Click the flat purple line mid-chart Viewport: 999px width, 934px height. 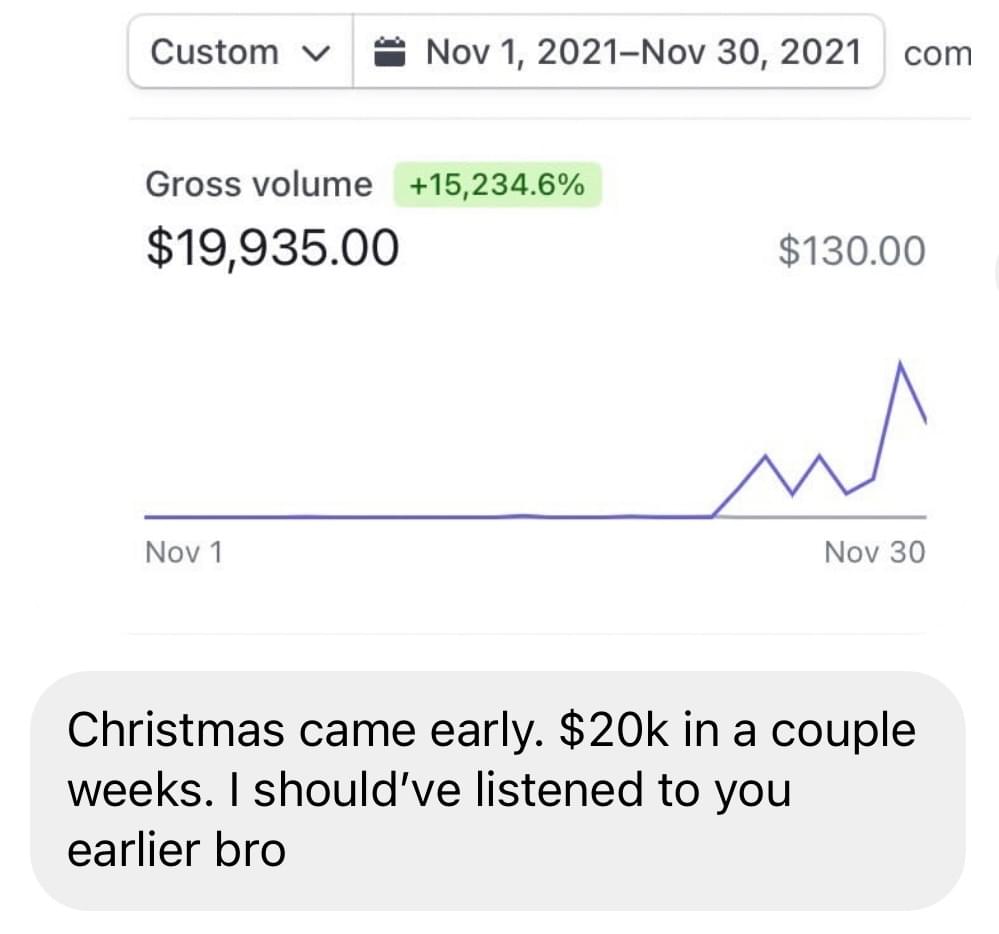point(430,516)
